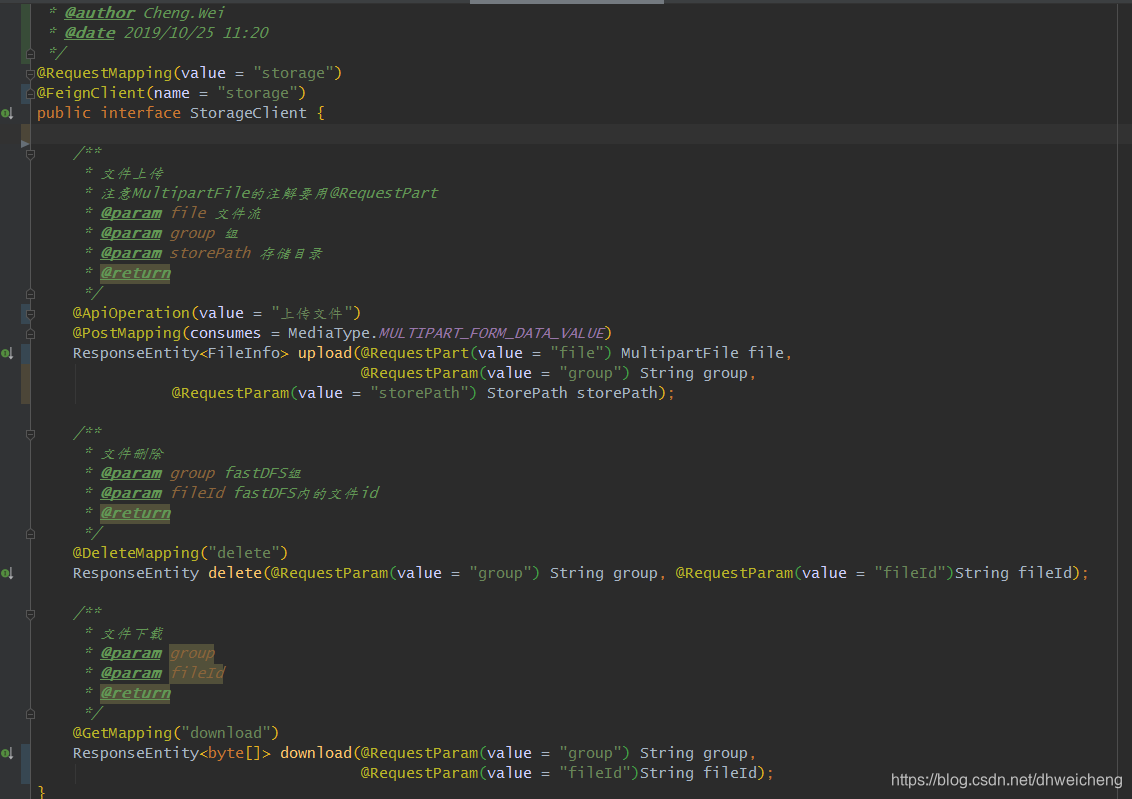Click the author name Cheng.Wei
Screen dimensions: 1132x799
pyautogui.click(x=184, y=13)
